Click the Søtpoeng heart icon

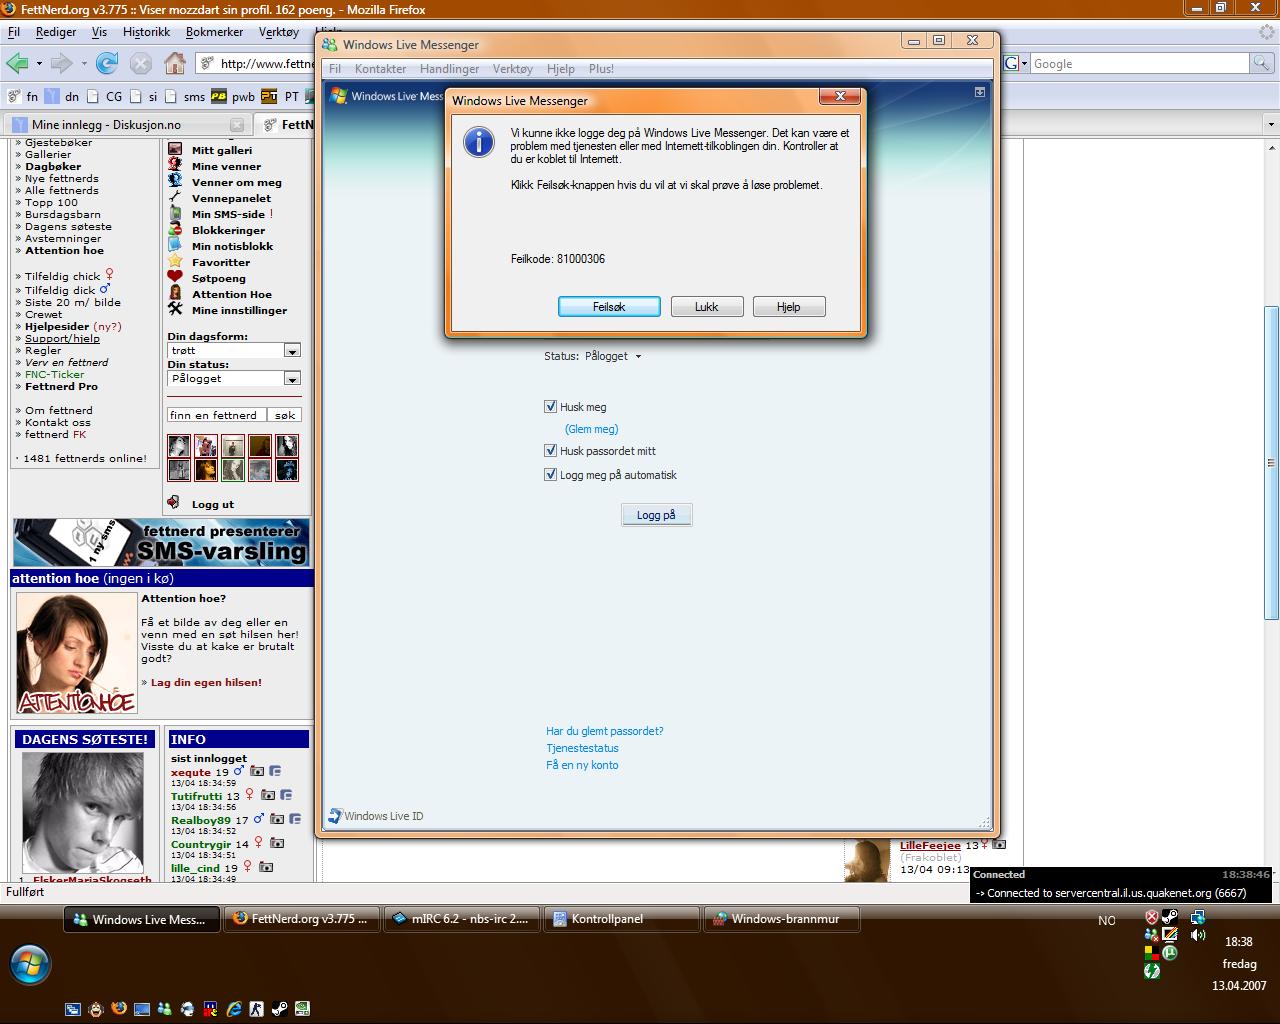(x=175, y=277)
